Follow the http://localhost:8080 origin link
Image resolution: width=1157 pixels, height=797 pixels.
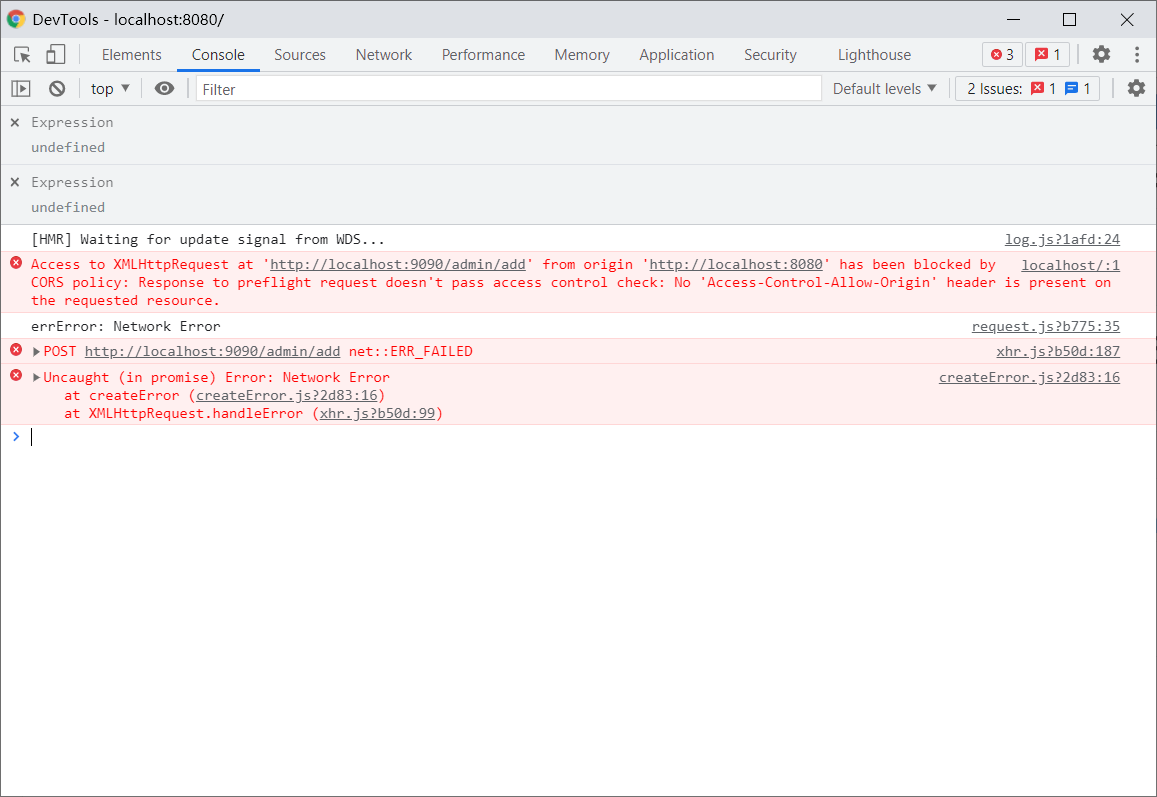point(736,264)
